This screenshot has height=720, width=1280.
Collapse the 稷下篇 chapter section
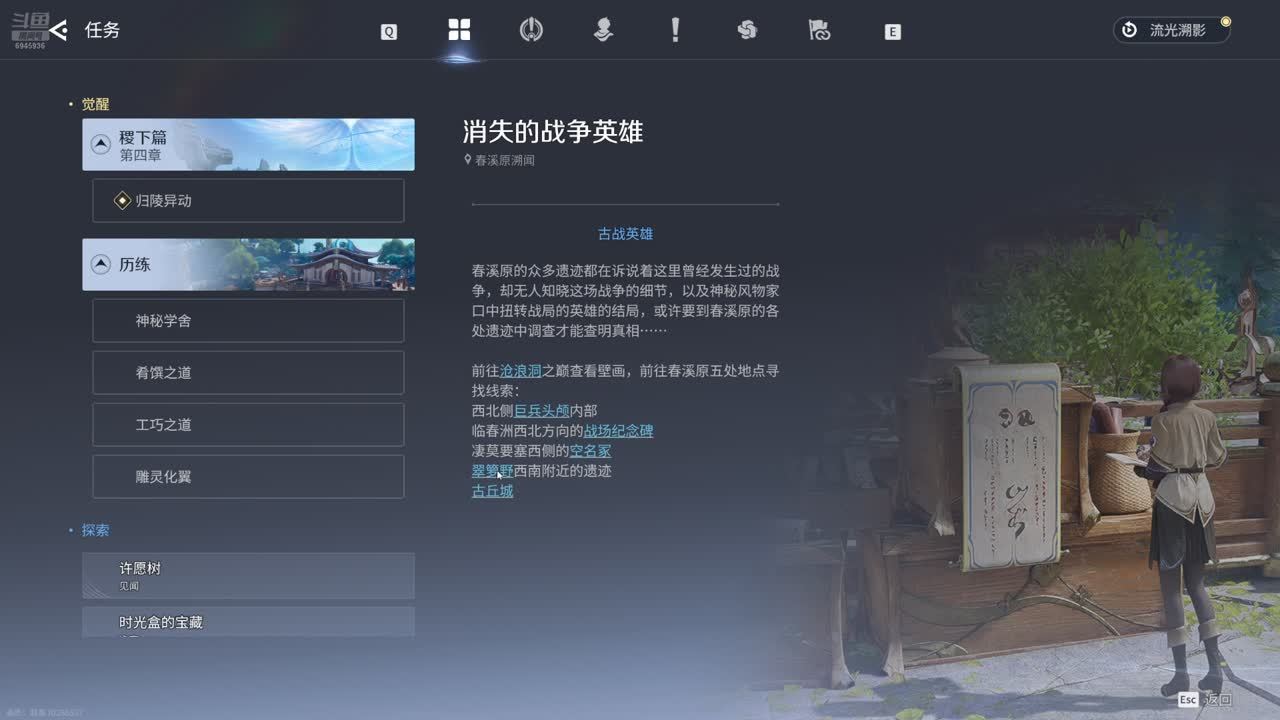click(101, 145)
